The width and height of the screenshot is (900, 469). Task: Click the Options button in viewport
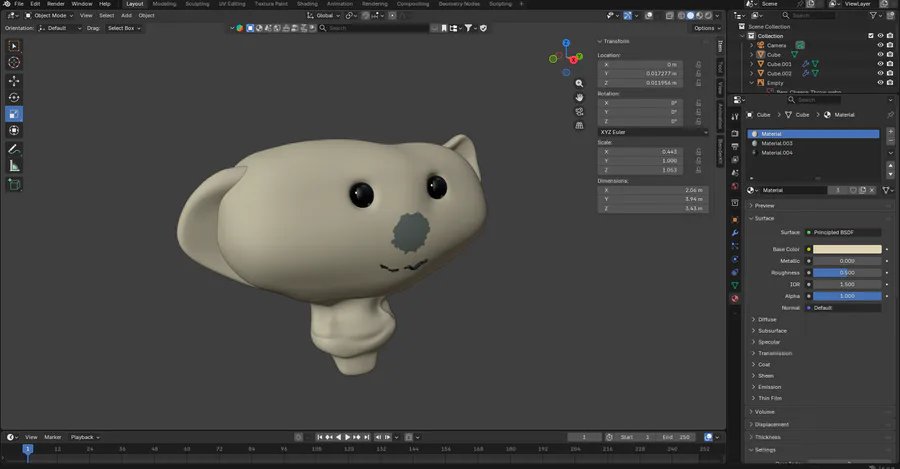coord(706,28)
